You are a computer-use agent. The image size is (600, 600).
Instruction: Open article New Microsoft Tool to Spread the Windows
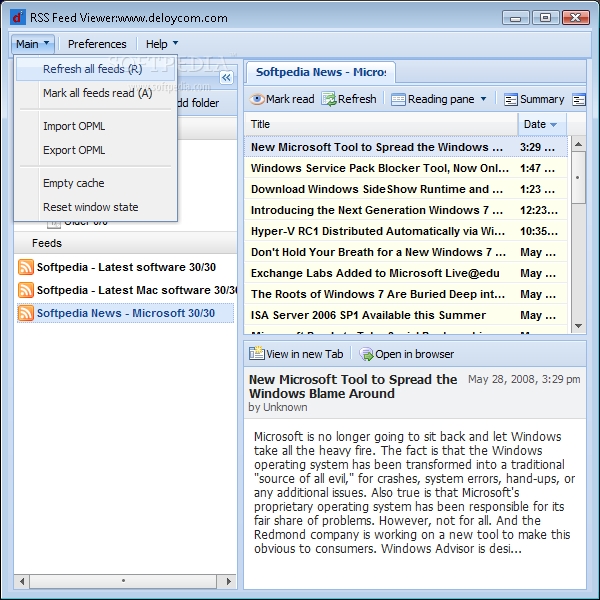click(x=406, y=147)
